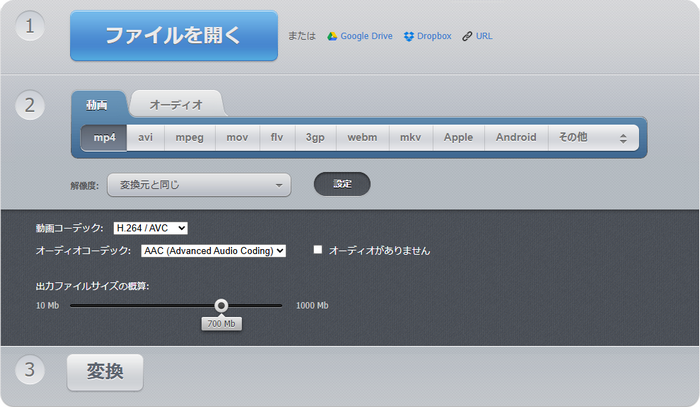Open the 動画コーデック H.264 / AVC dropdown

[x=150, y=228]
